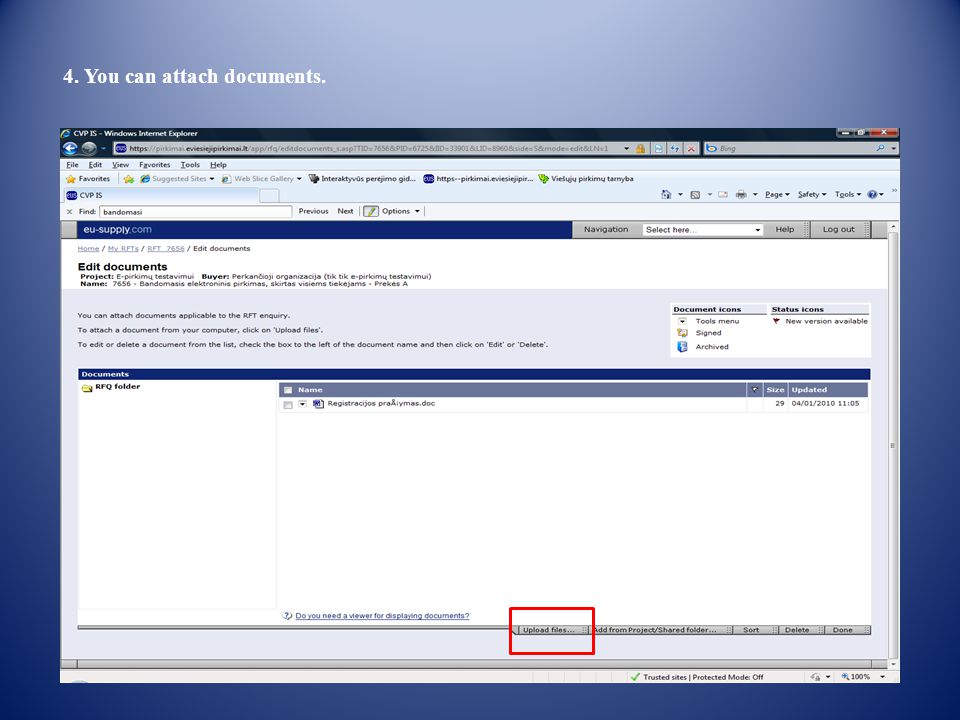The height and width of the screenshot is (720, 960).
Task: Click the Stop loading red X icon
Action: pos(691,148)
